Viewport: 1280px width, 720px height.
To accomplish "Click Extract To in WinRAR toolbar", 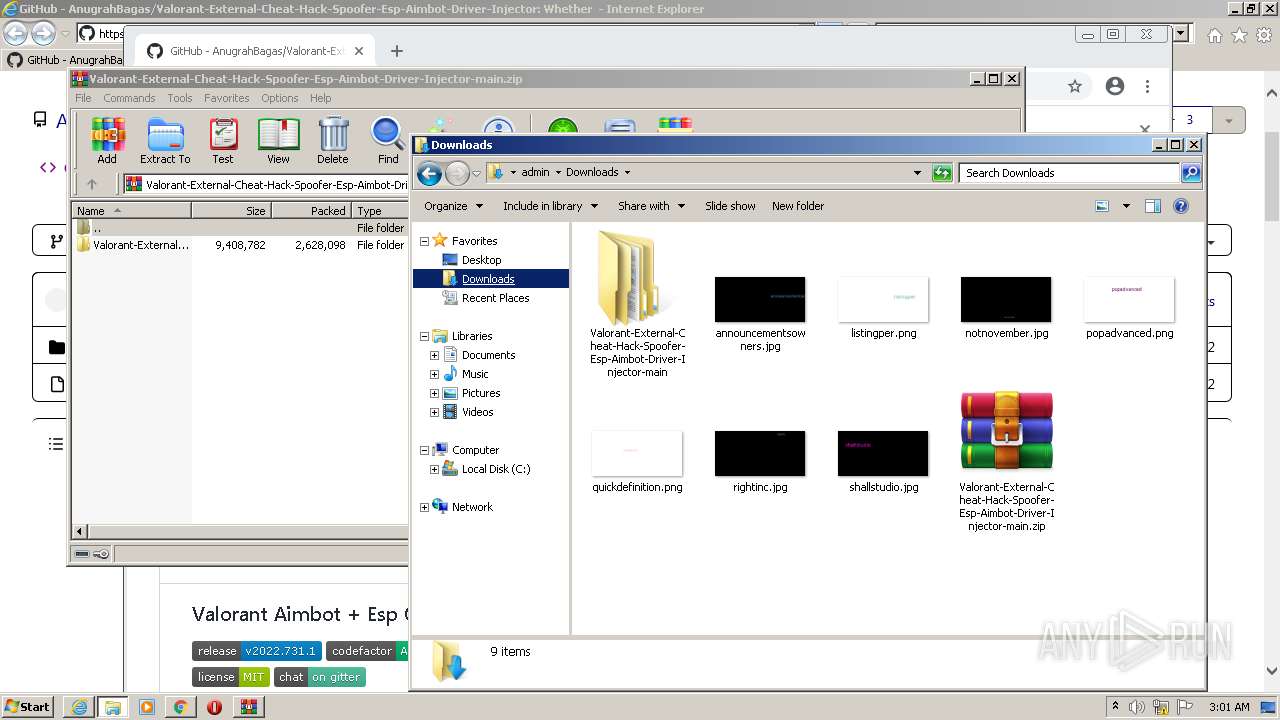I will pyautogui.click(x=165, y=141).
